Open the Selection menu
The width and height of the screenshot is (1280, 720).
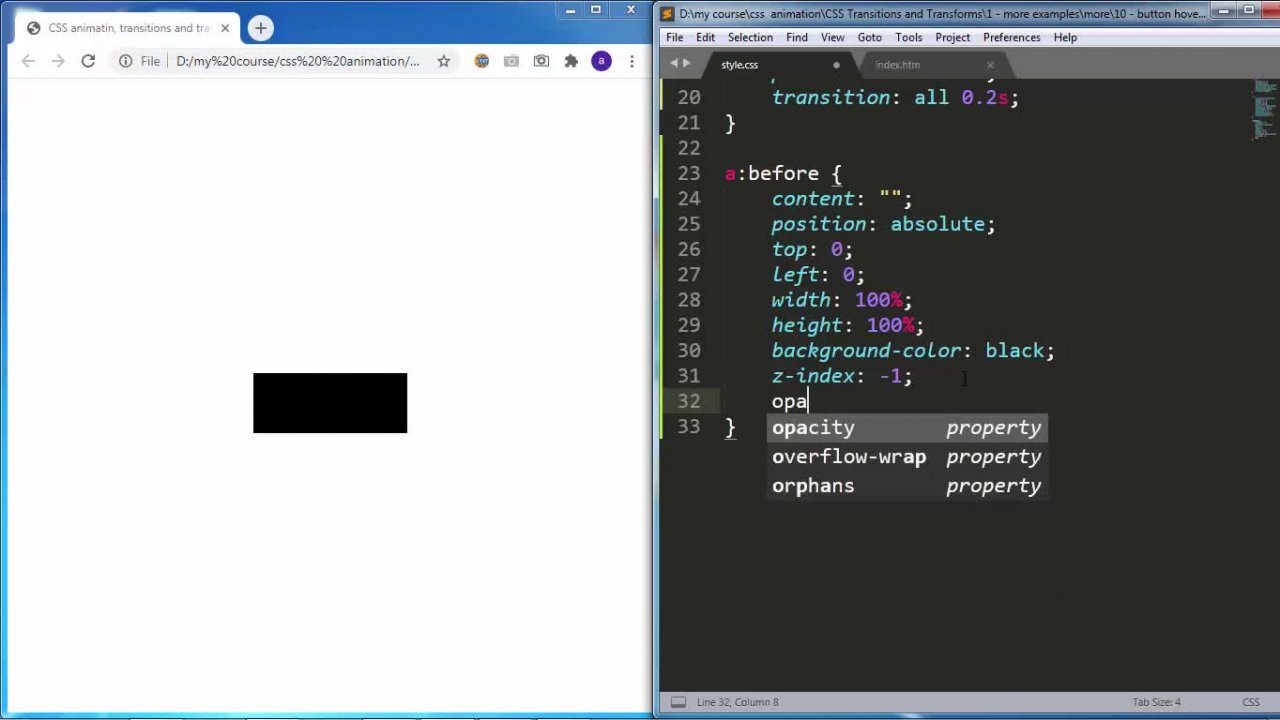pyautogui.click(x=750, y=37)
